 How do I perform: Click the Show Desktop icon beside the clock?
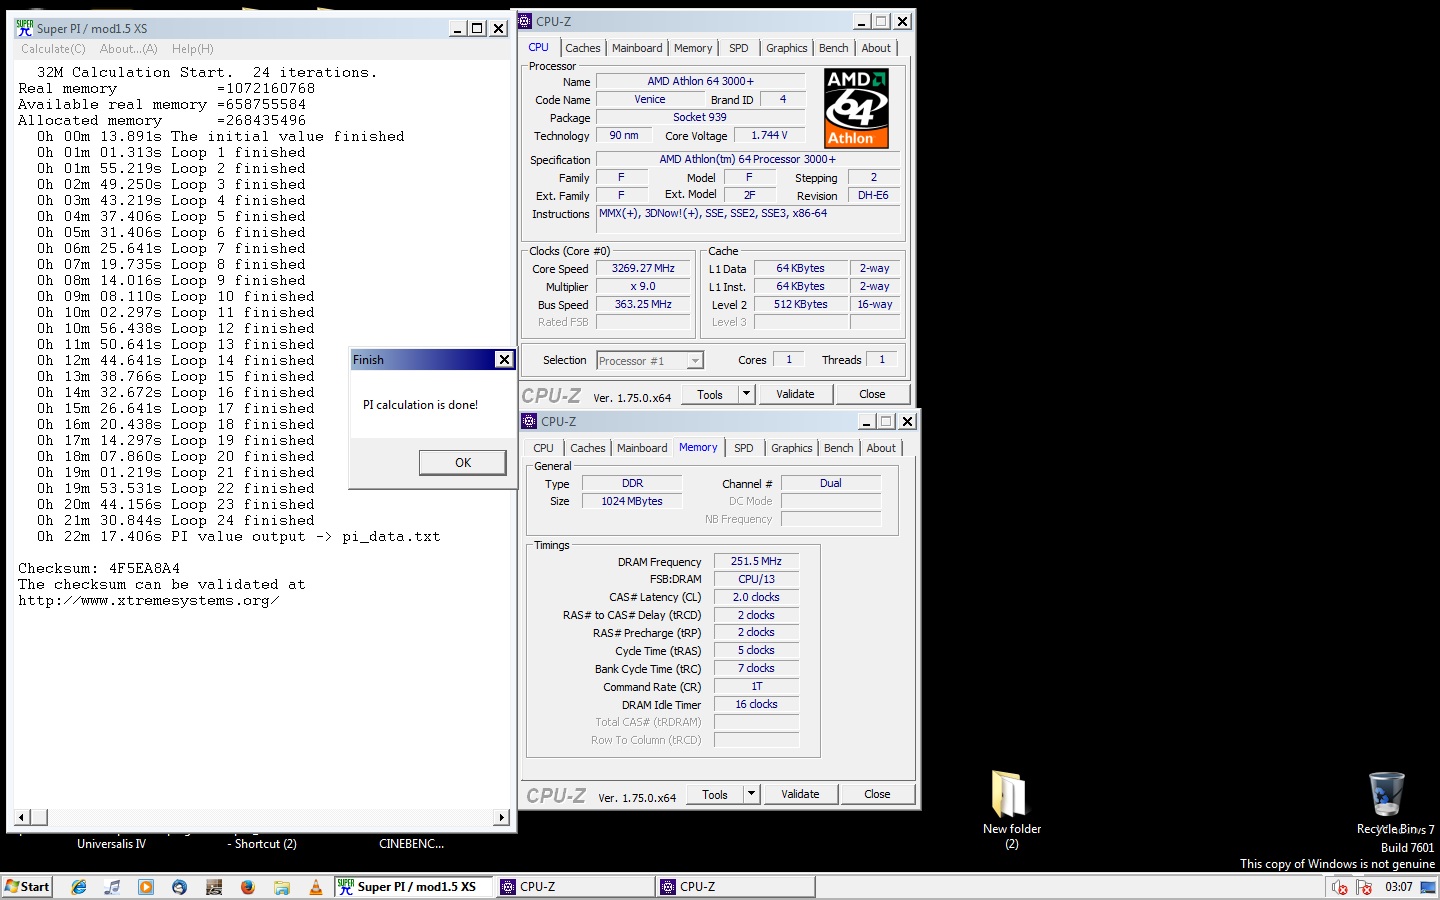[1428, 887]
